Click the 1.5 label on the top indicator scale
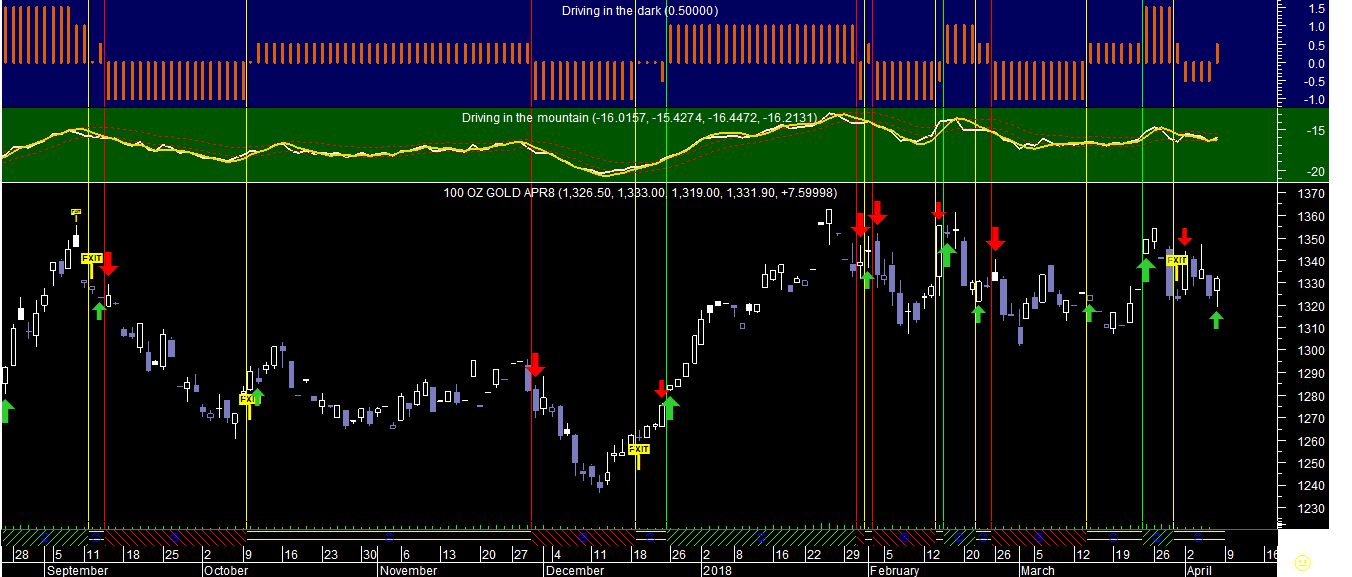 coord(1316,8)
